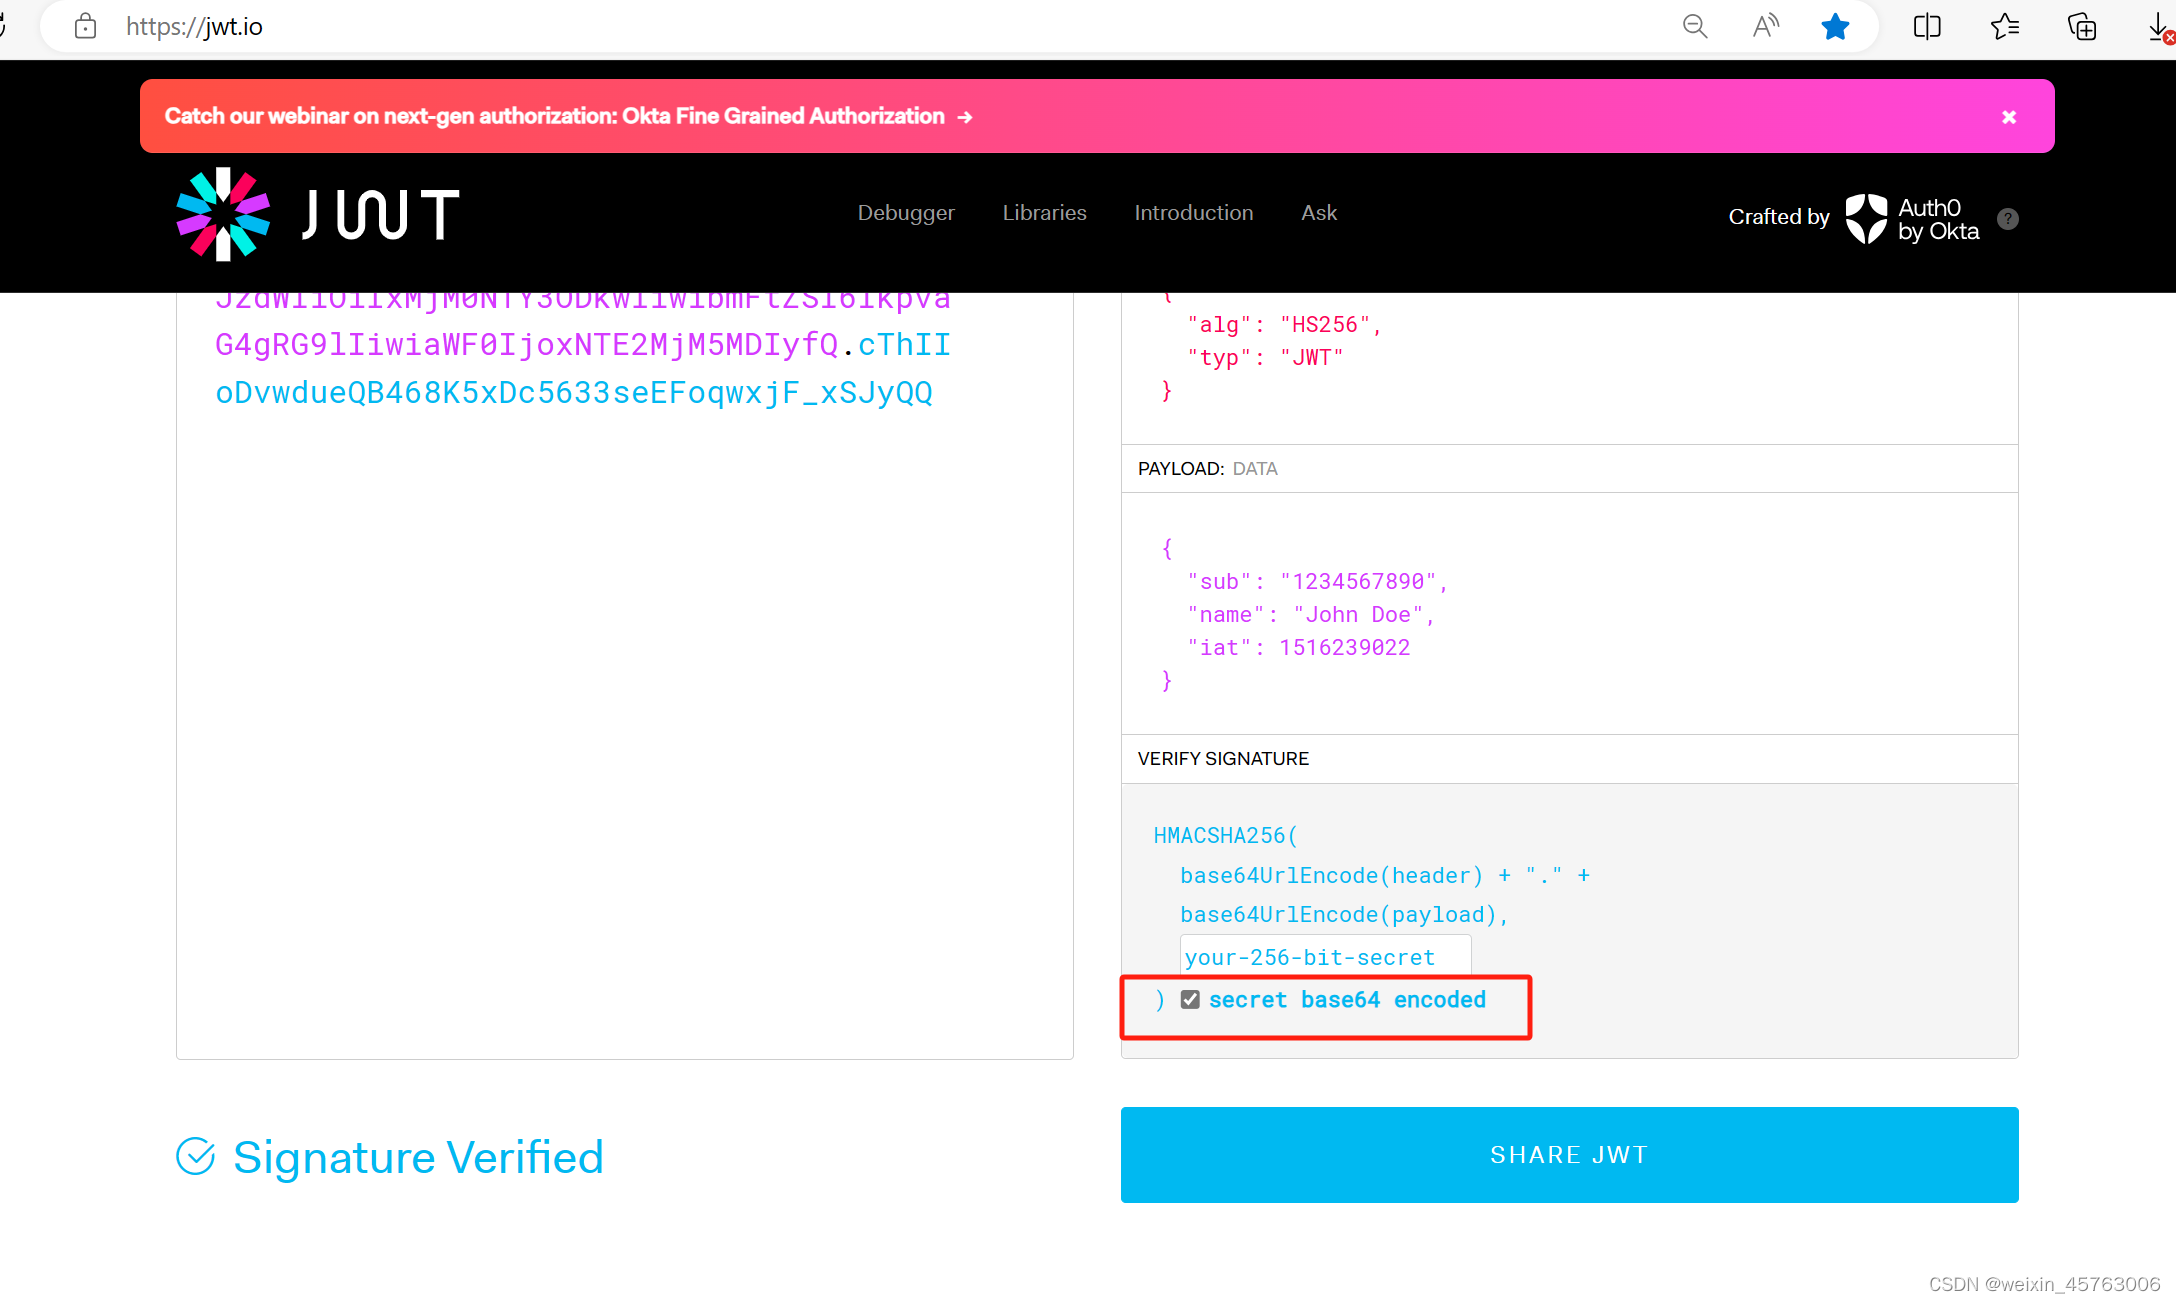Screen dimensions: 2176x1303
Task: Click the your-256-bit-secret input field
Action: pos(1324,957)
